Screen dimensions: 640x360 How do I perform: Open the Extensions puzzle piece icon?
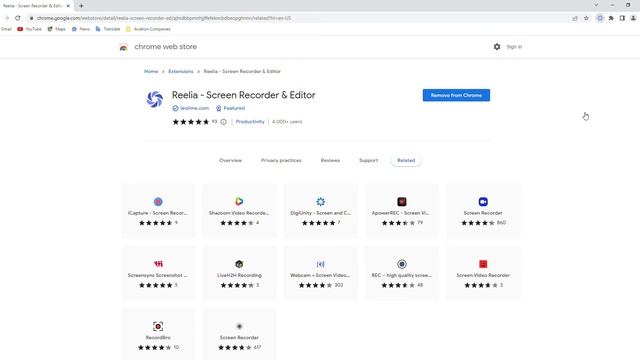pos(611,18)
